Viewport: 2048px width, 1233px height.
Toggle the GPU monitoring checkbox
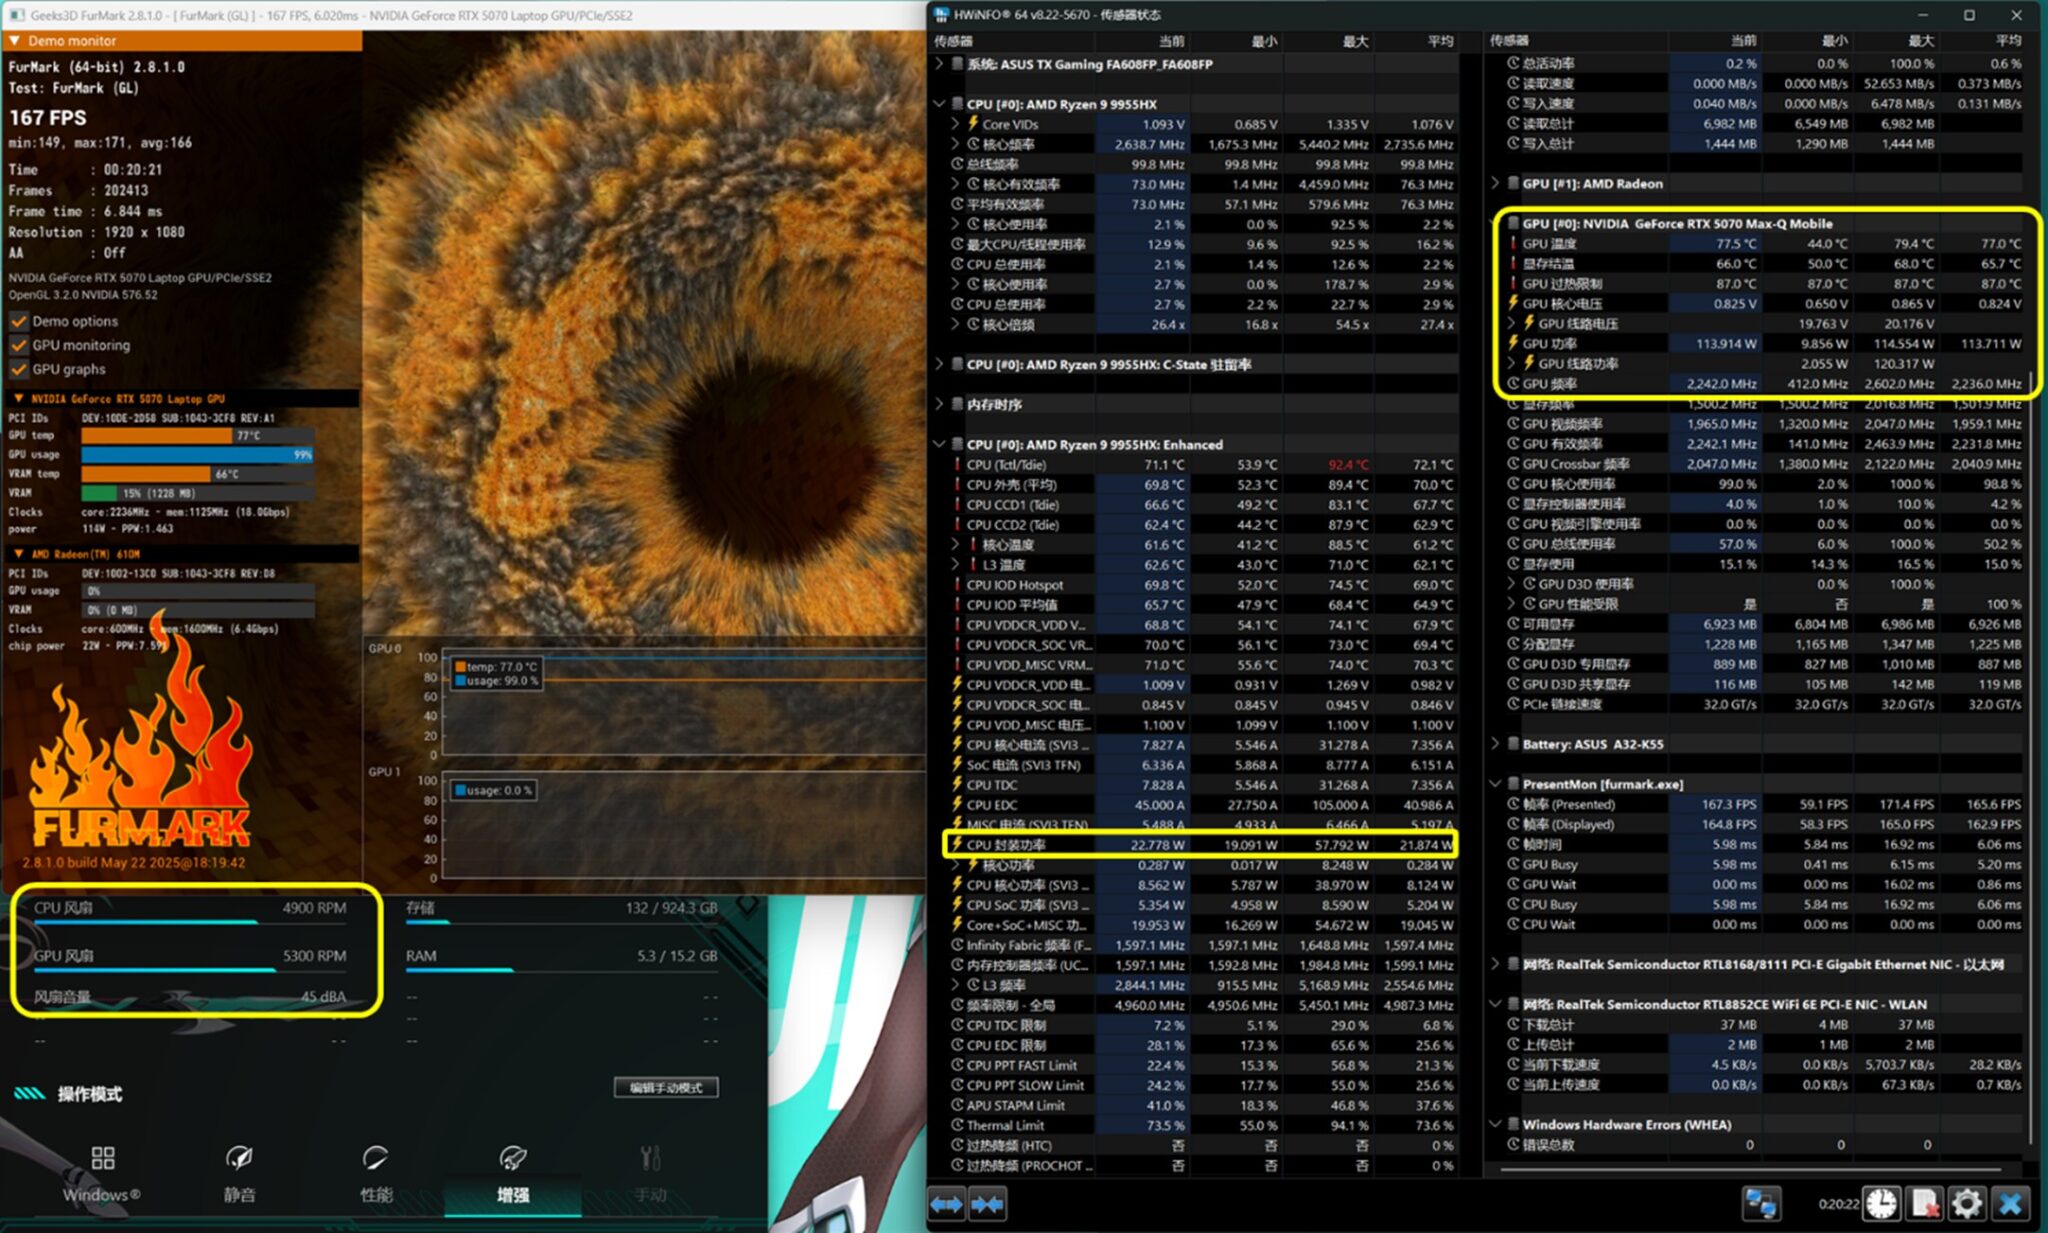click(18, 345)
